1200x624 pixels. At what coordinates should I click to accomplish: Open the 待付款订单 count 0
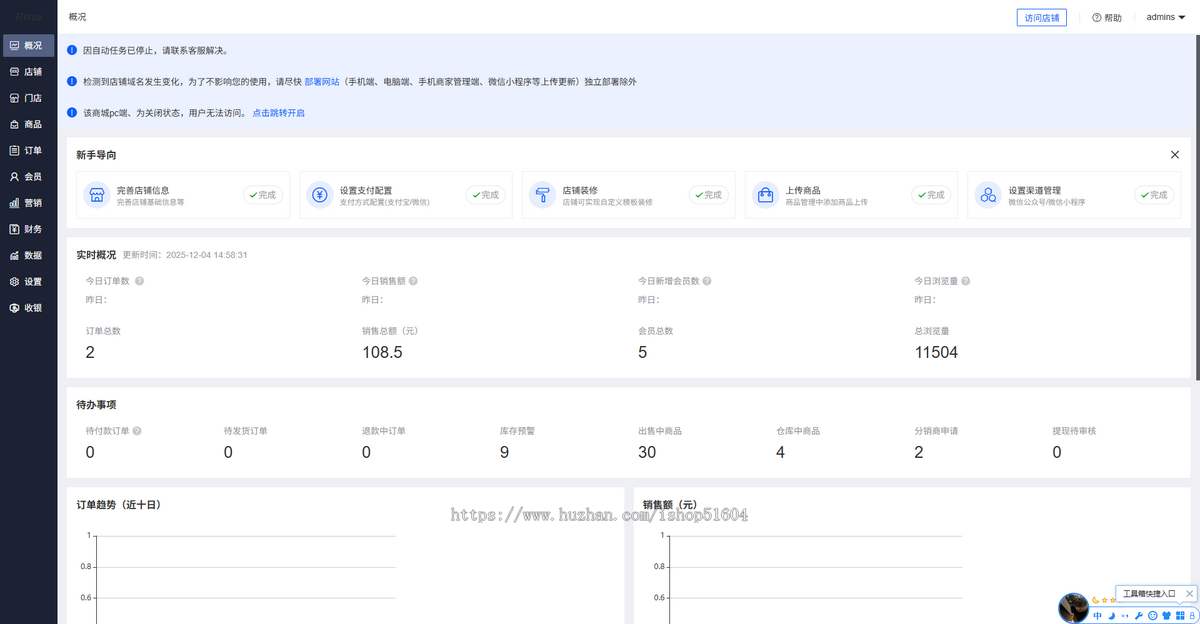point(90,452)
